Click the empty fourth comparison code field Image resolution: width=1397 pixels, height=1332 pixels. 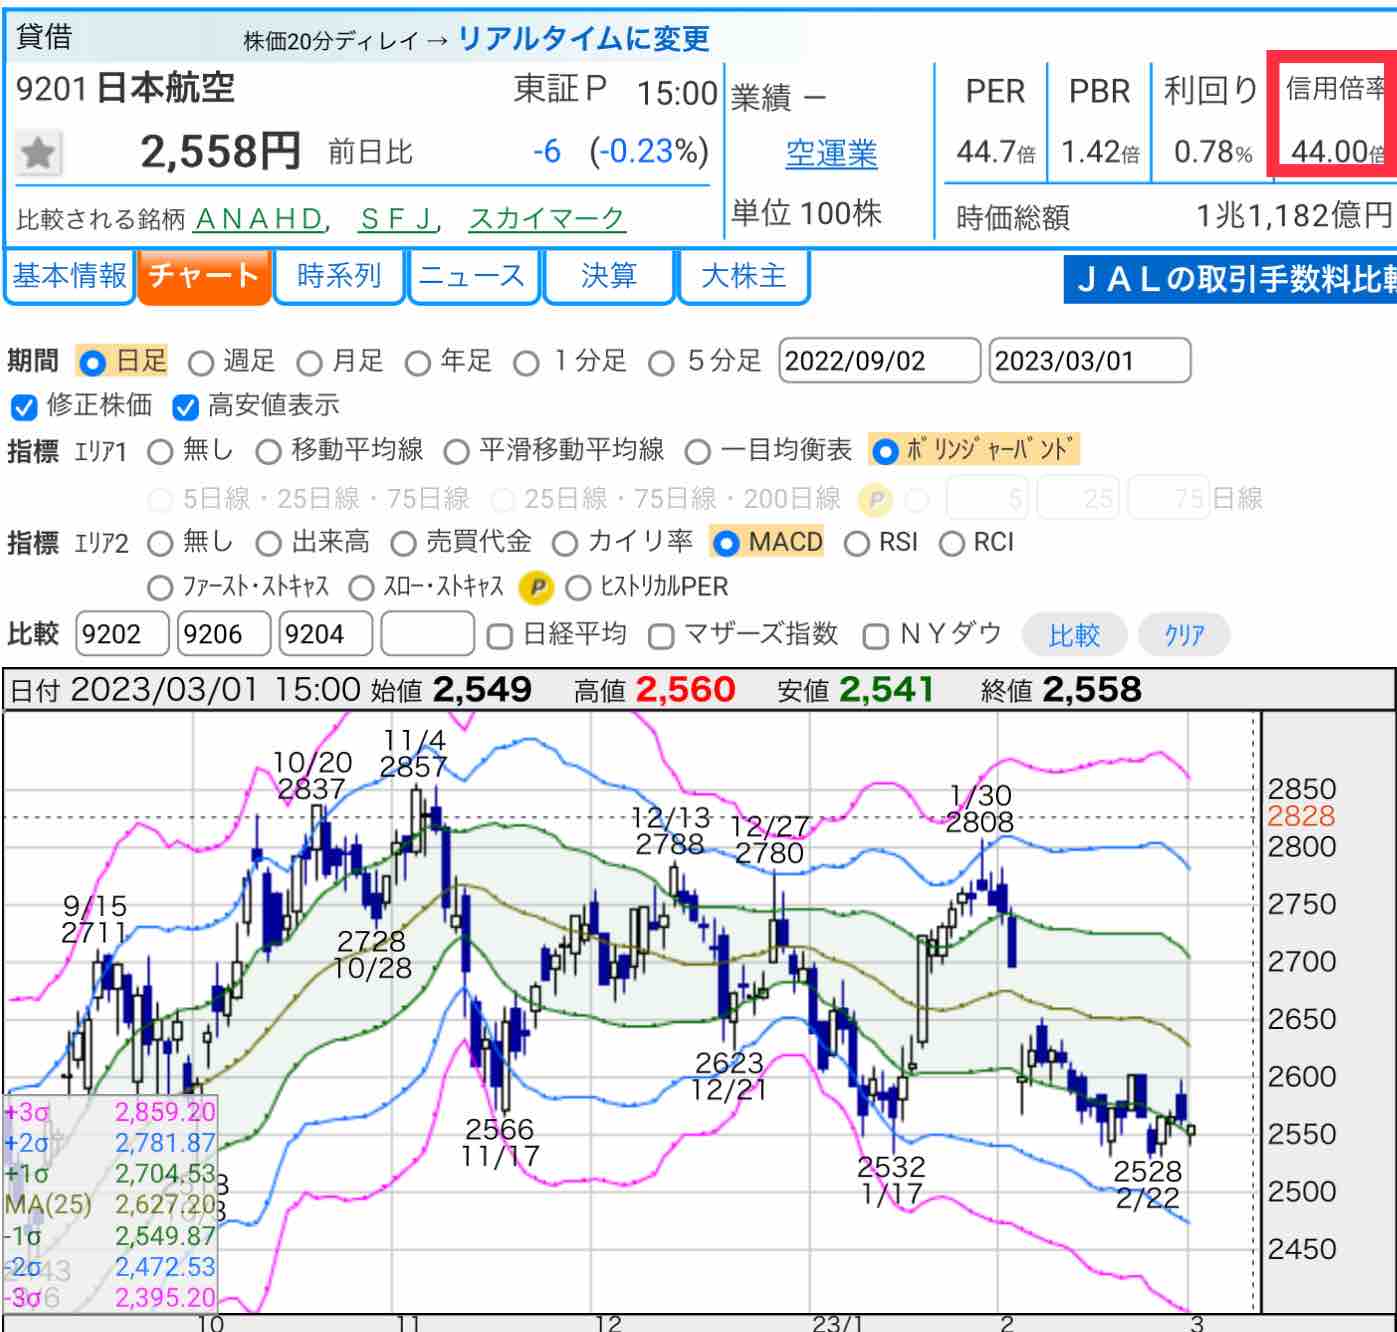pos(427,634)
